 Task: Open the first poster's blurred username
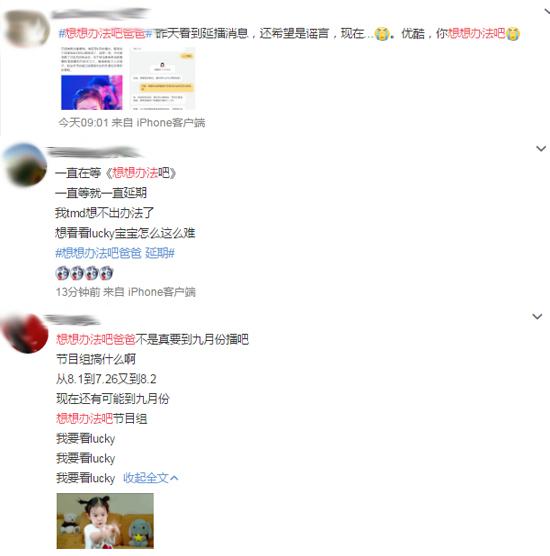(x=100, y=14)
